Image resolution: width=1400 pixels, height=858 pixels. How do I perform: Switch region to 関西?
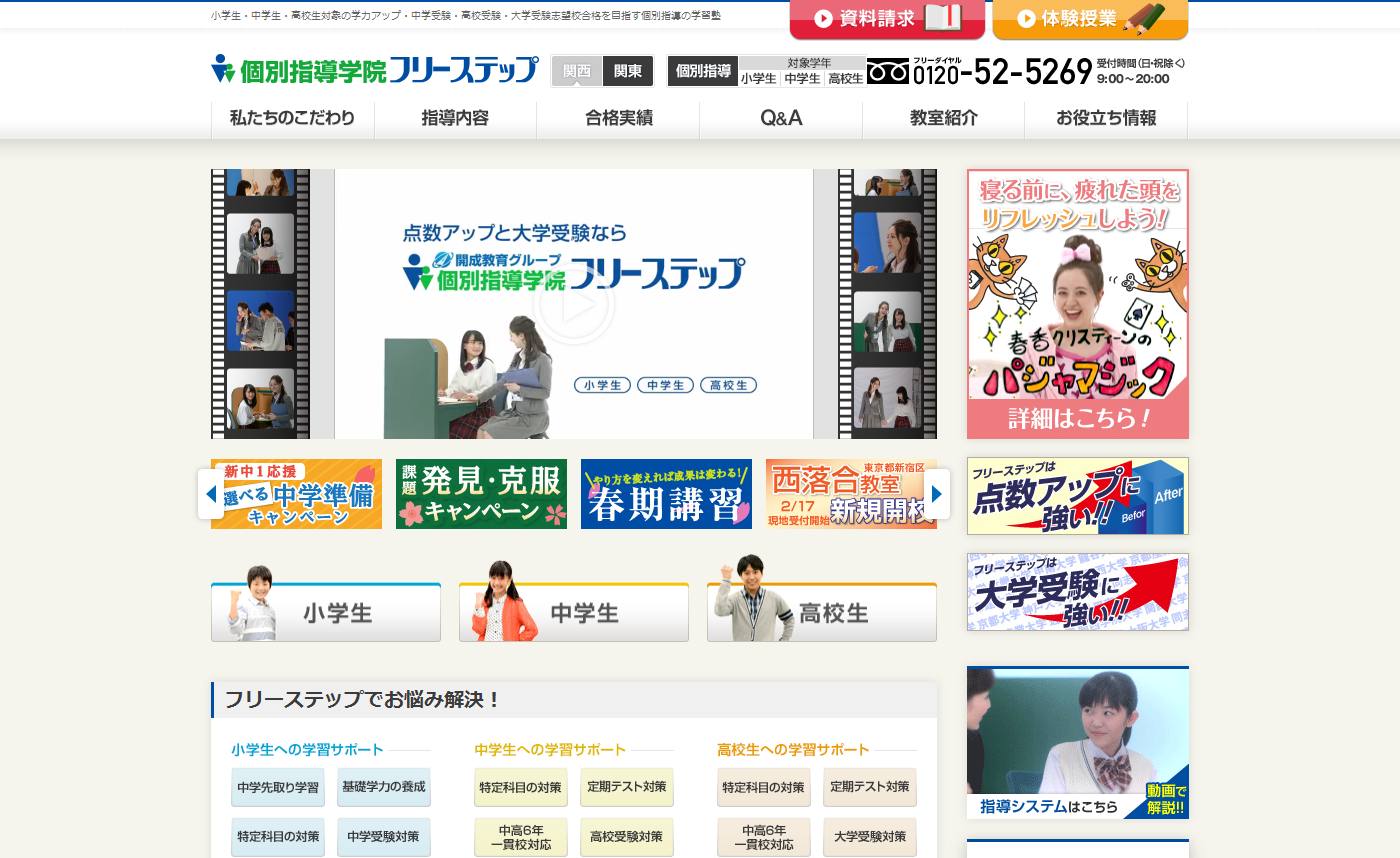click(577, 71)
